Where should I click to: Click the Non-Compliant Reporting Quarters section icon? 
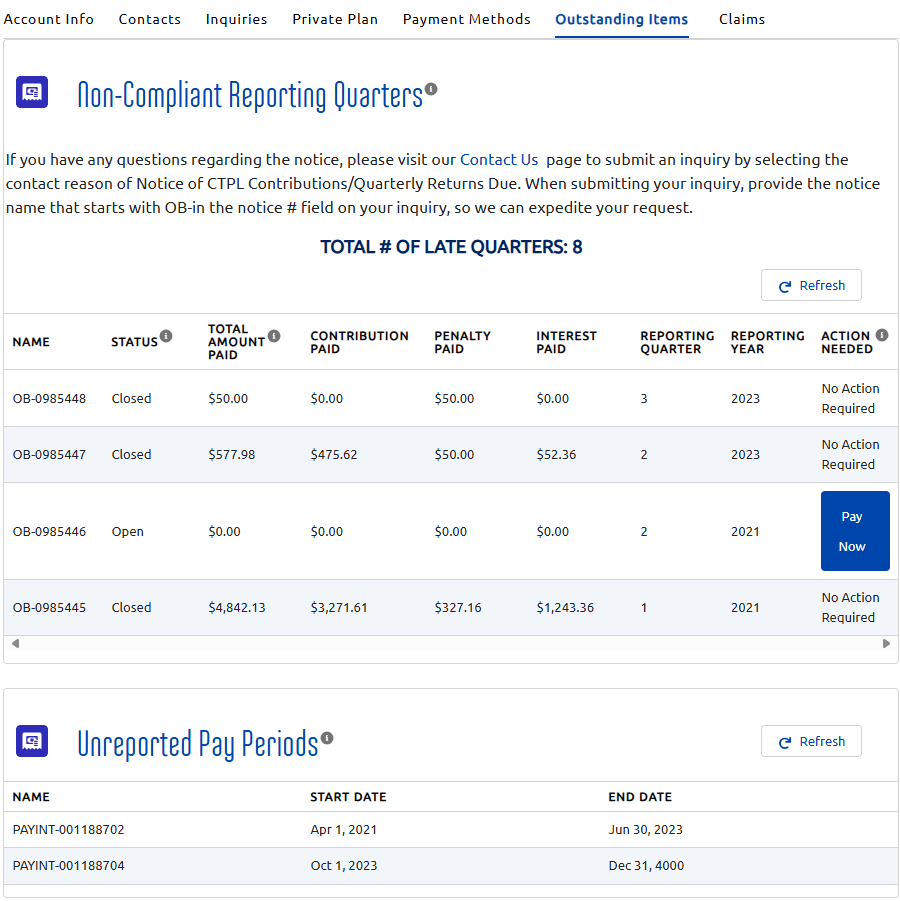click(31, 92)
